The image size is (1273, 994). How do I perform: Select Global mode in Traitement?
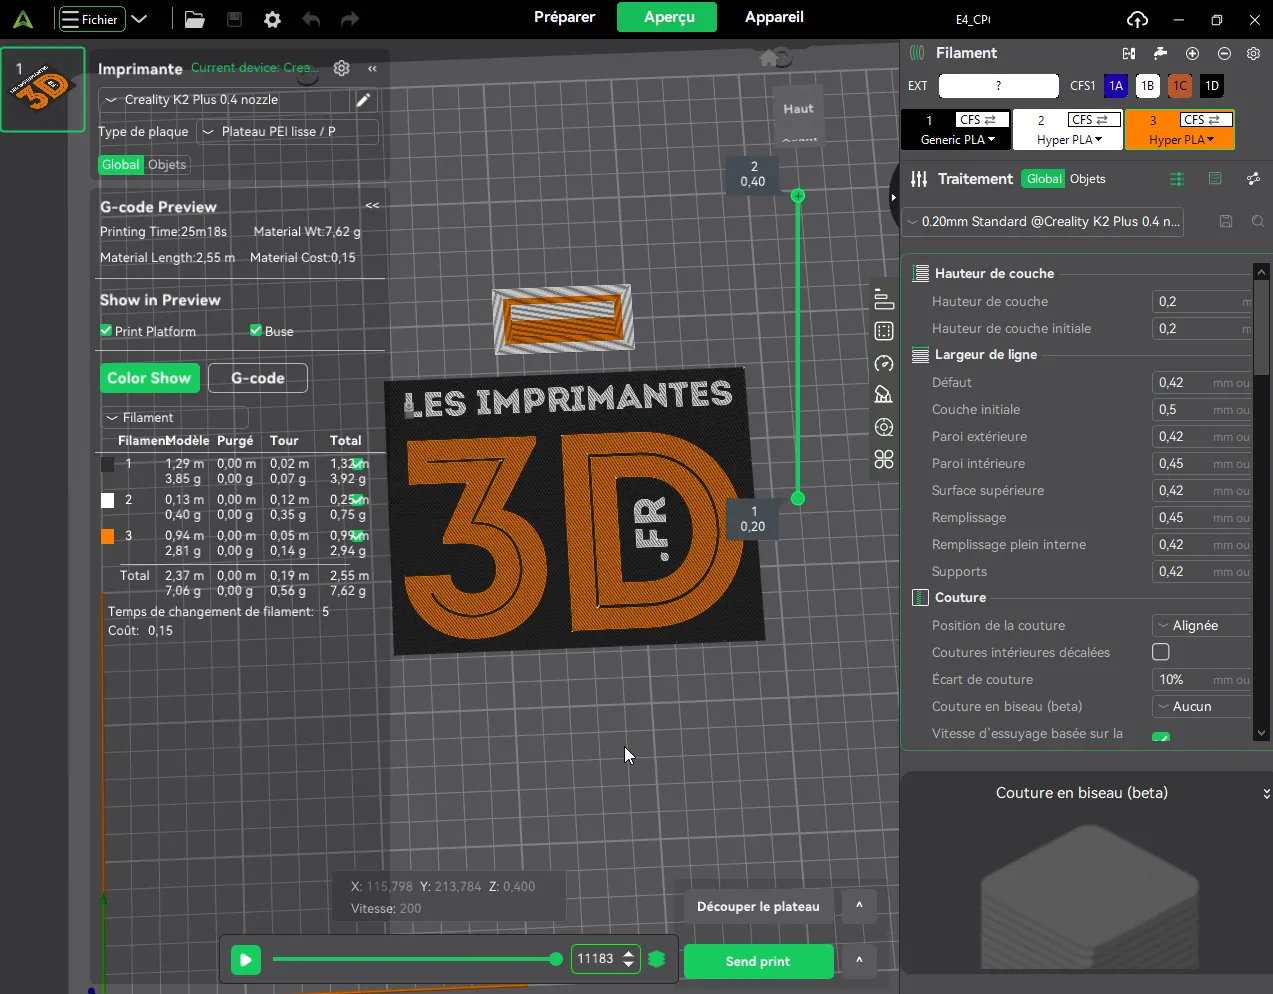pos(1044,179)
